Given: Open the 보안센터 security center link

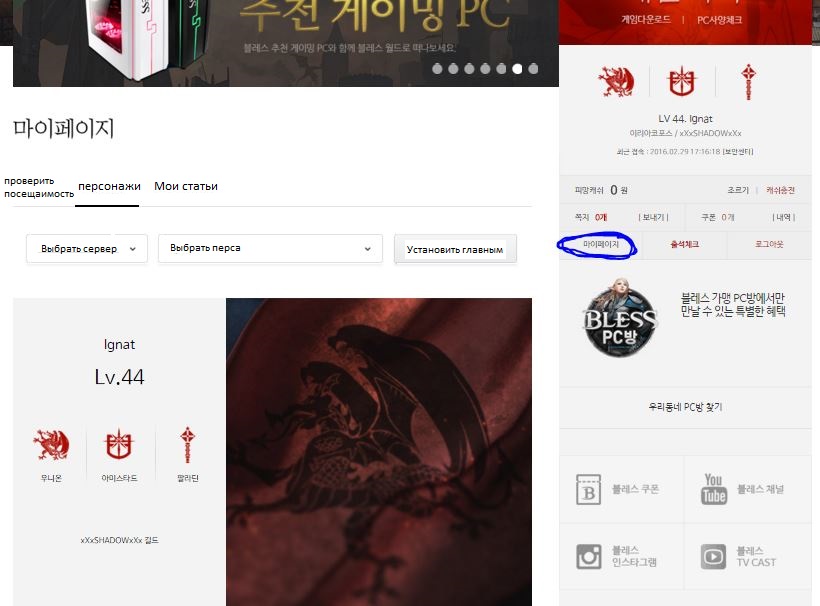Looking at the screenshot, I should tap(738, 152).
